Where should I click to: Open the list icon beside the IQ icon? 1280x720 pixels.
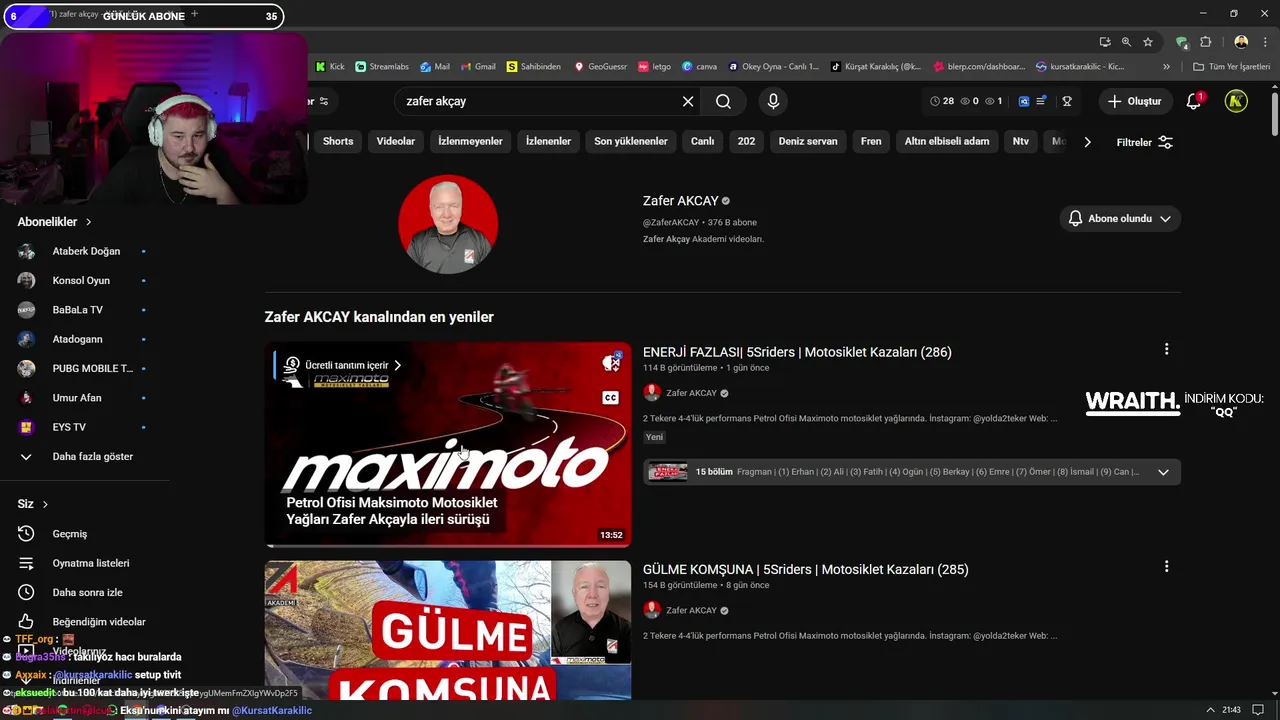click(1041, 101)
